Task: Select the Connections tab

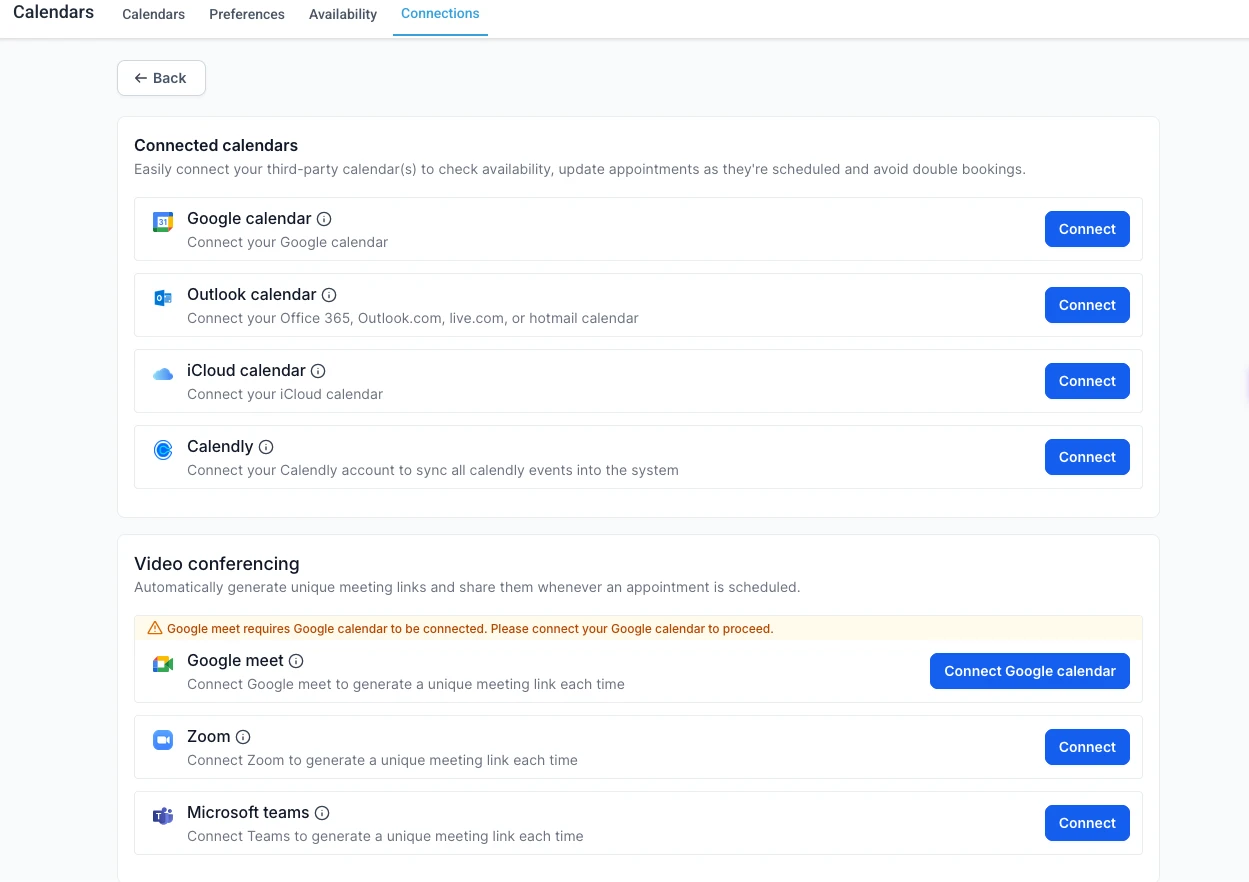Action: 440,14
